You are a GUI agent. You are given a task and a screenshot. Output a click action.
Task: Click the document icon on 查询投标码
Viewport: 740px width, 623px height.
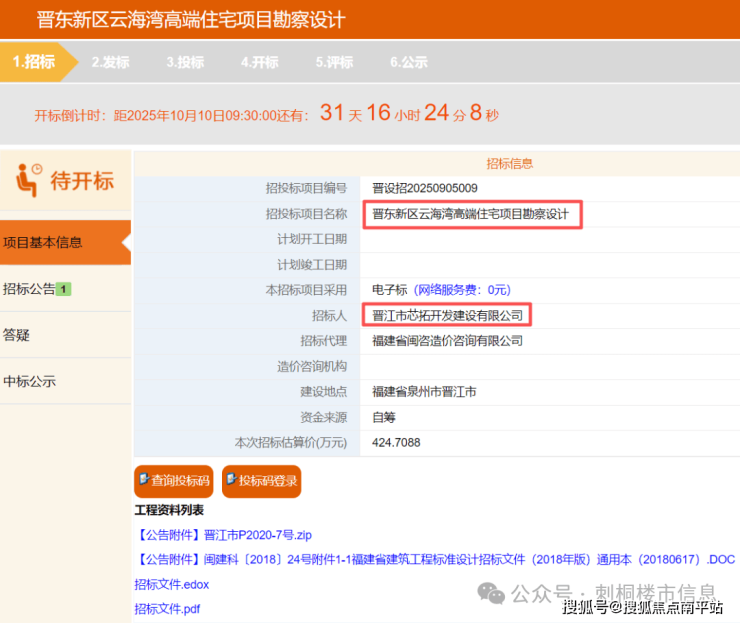coord(145,480)
